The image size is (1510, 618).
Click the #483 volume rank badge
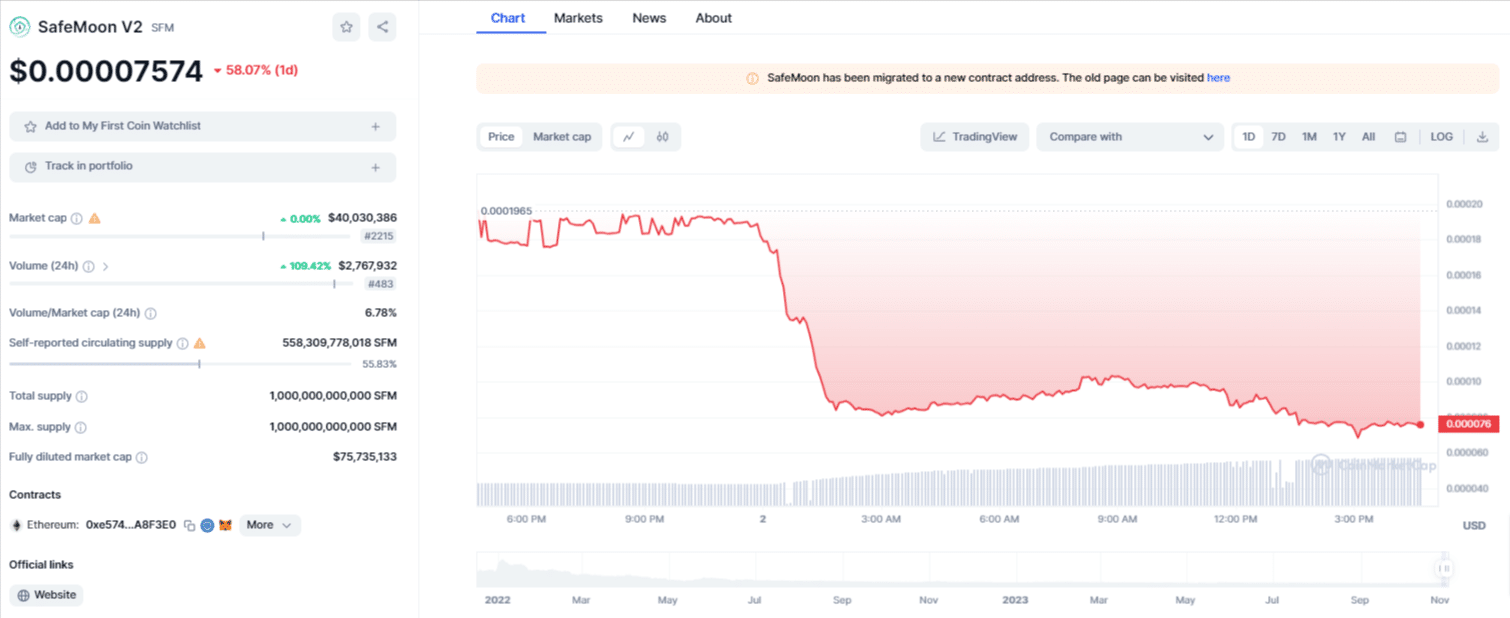(x=380, y=284)
